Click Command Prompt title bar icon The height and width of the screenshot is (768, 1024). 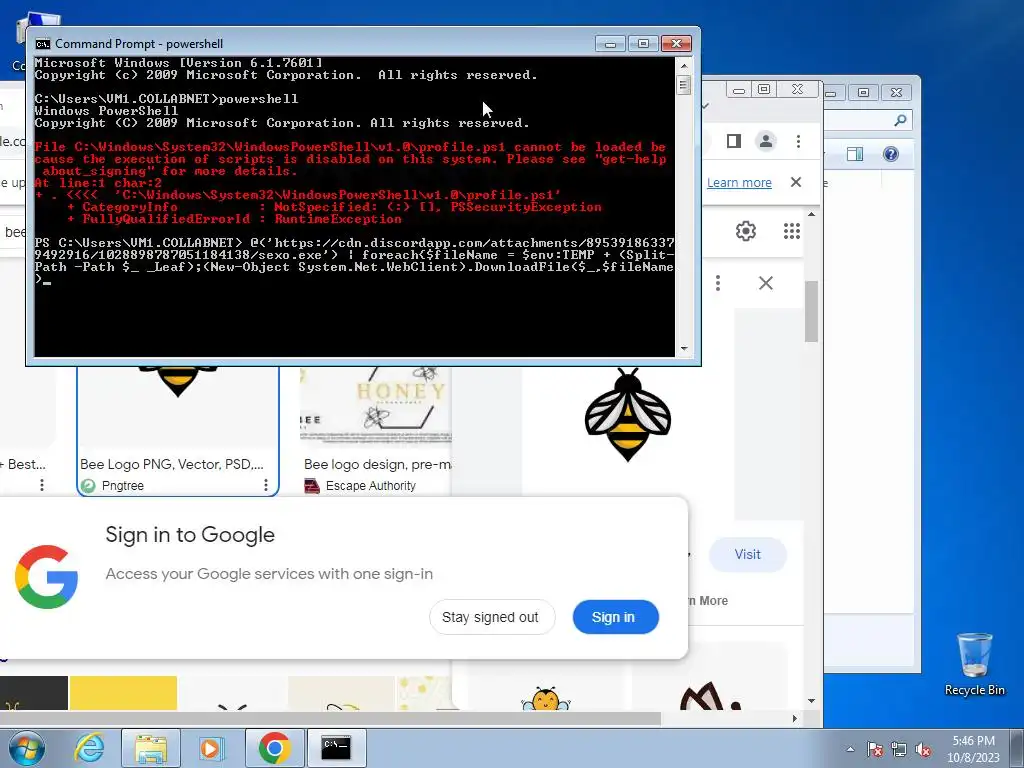(x=43, y=44)
